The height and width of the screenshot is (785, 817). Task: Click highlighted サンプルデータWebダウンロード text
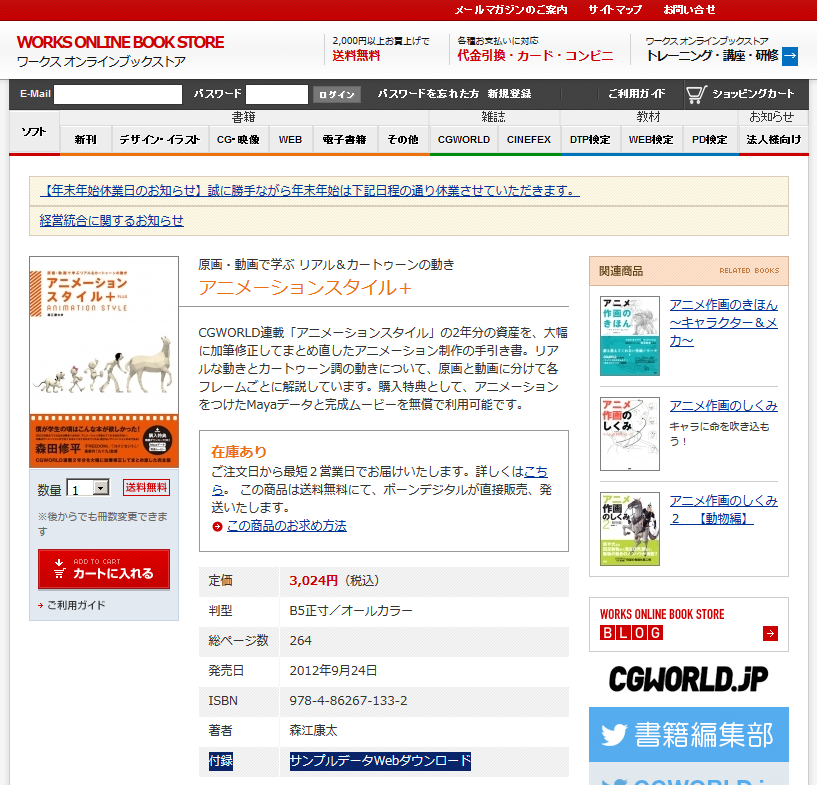[380, 761]
